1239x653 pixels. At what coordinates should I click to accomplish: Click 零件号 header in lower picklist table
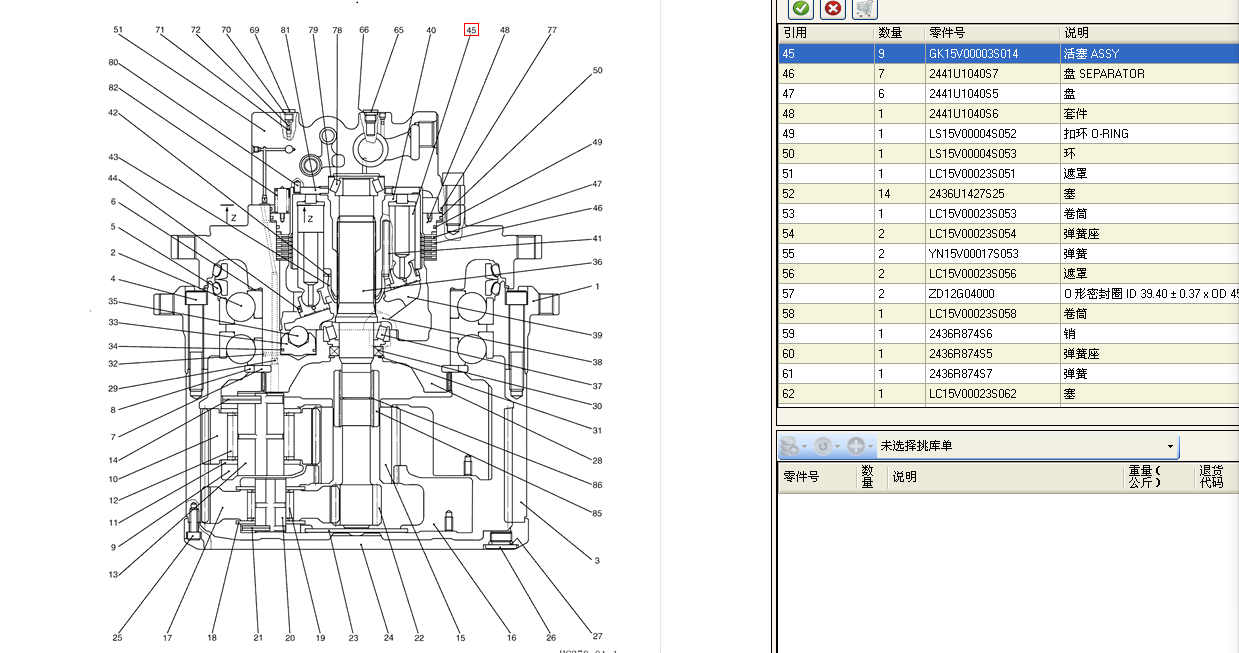point(818,477)
